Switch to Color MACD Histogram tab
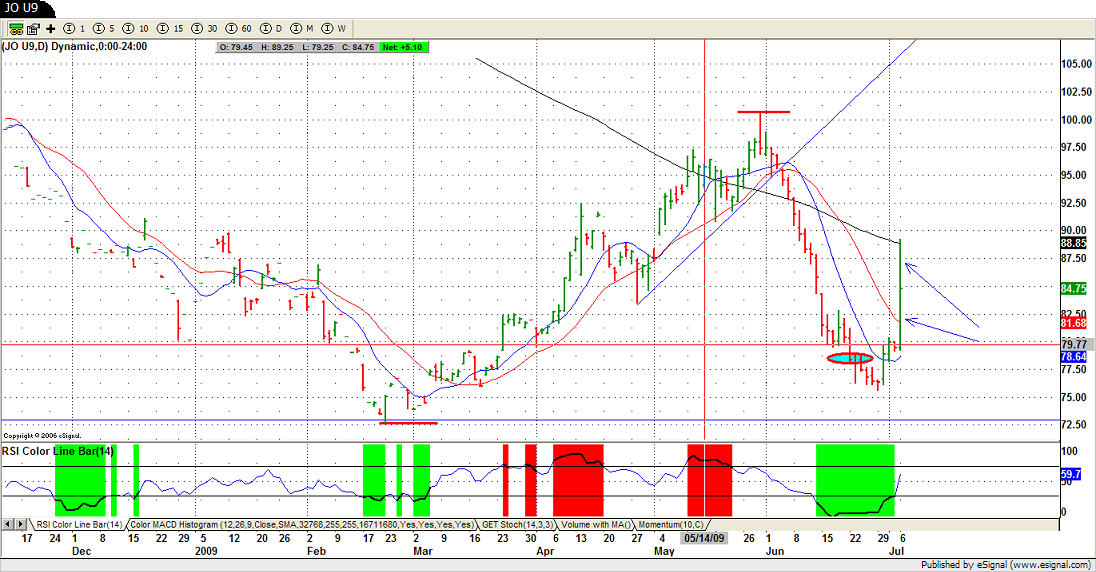1096x572 pixels. (301, 524)
